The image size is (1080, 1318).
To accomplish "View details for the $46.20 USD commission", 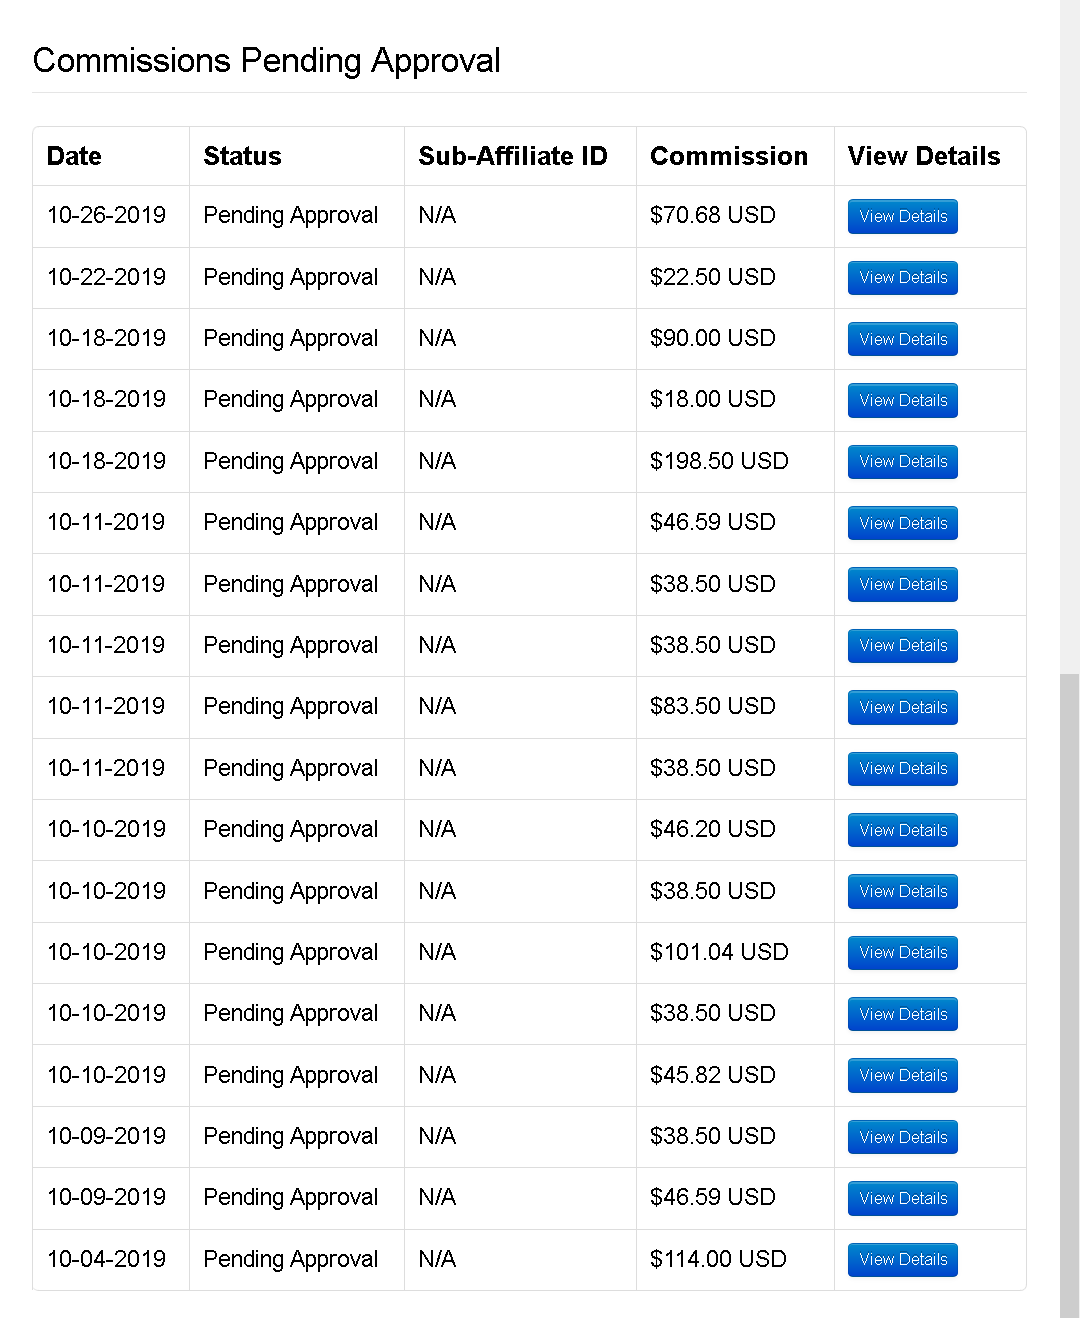I will 902,830.
